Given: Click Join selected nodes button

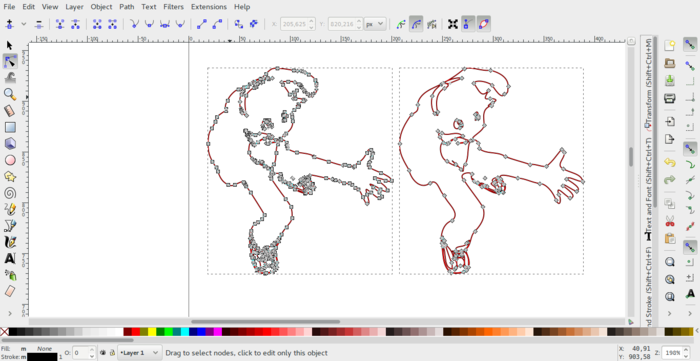Looking at the screenshot, I should click(x=60, y=24).
